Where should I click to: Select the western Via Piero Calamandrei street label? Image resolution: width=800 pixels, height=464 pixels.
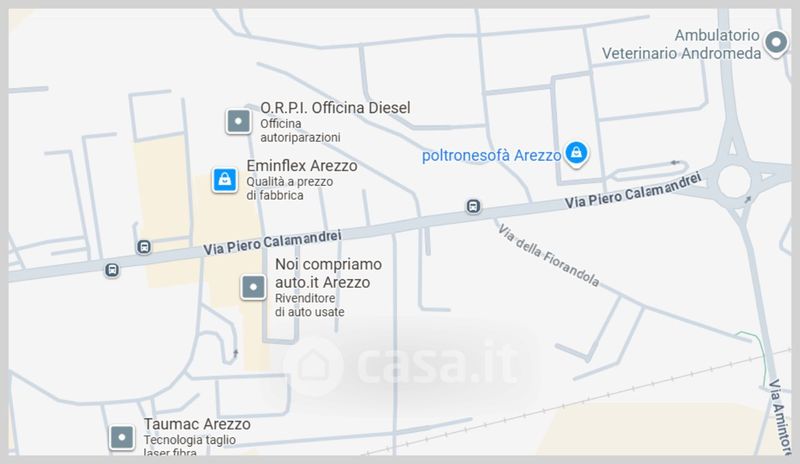click(x=272, y=242)
